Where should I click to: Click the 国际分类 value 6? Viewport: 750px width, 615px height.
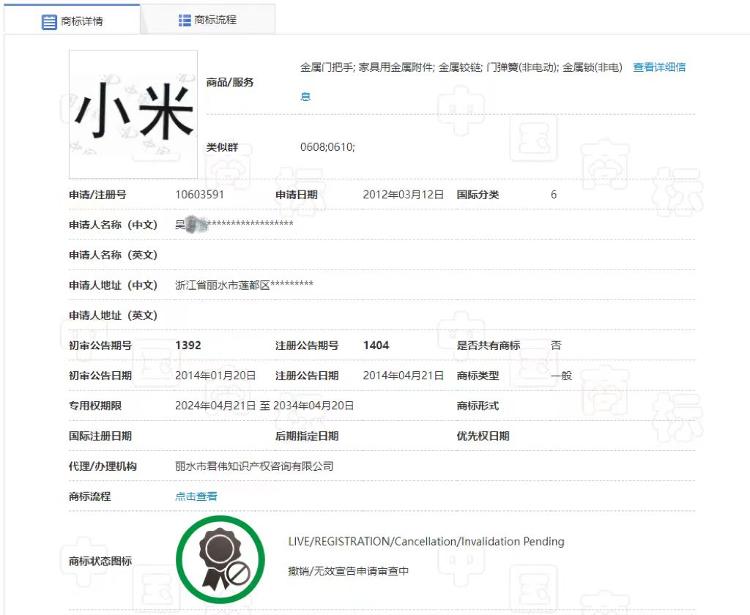pos(553,195)
